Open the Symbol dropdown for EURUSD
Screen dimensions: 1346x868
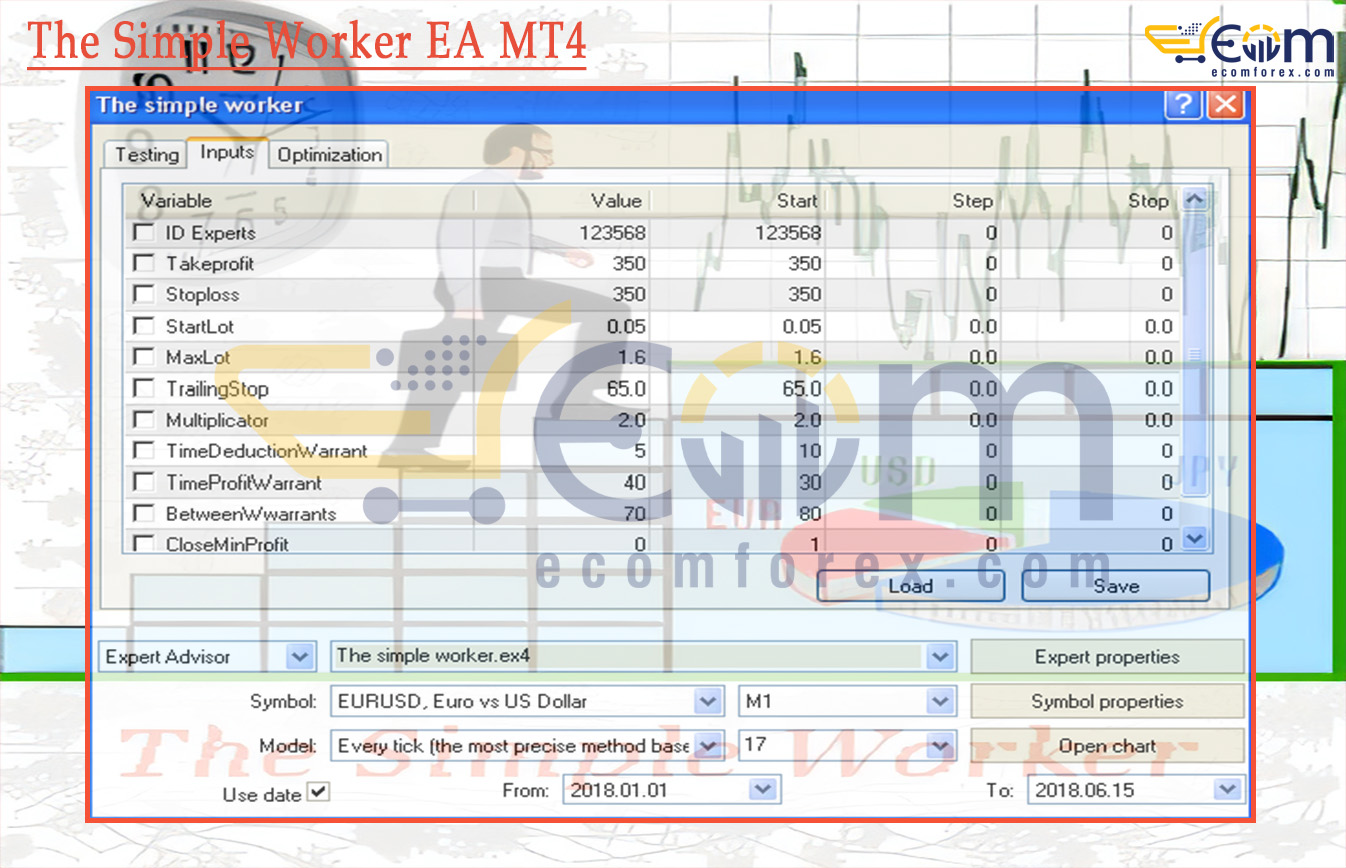click(708, 702)
